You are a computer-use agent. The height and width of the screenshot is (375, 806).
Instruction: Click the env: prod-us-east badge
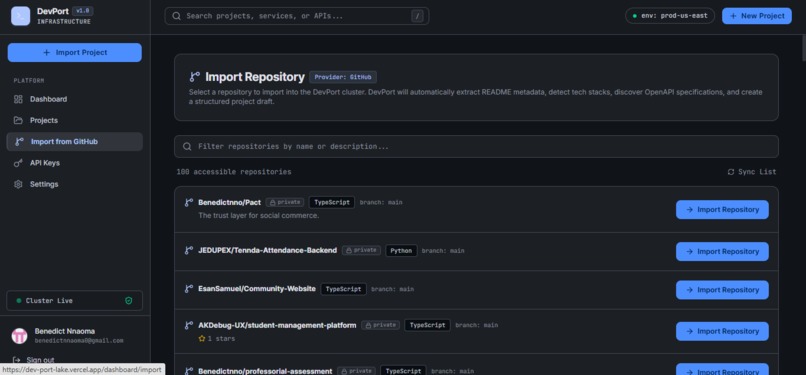click(x=670, y=16)
